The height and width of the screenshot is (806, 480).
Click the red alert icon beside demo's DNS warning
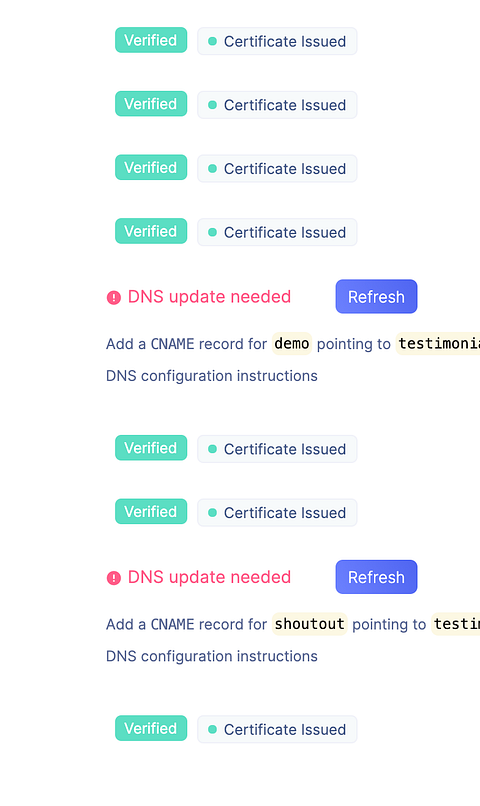click(114, 298)
